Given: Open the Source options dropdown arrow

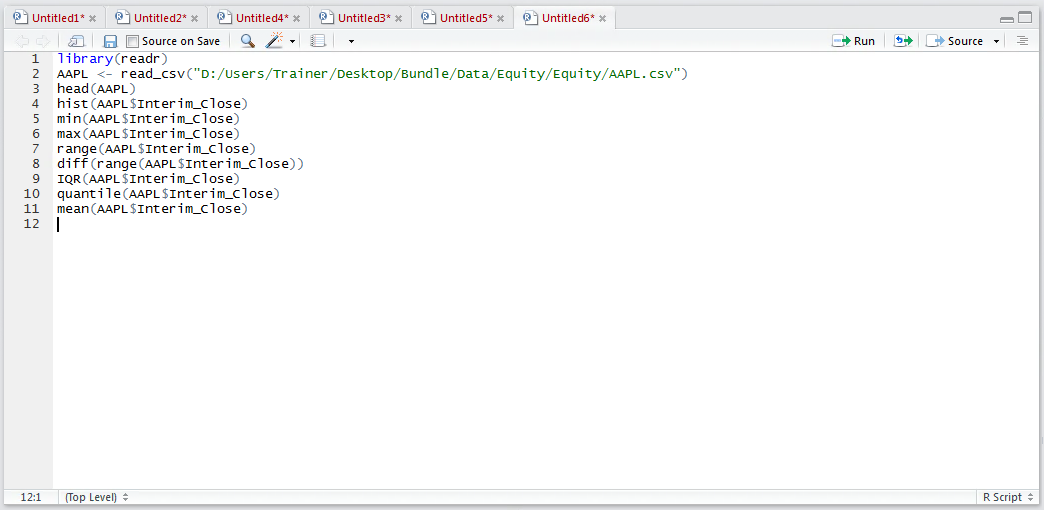Looking at the screenshot, I should [996, 42].
